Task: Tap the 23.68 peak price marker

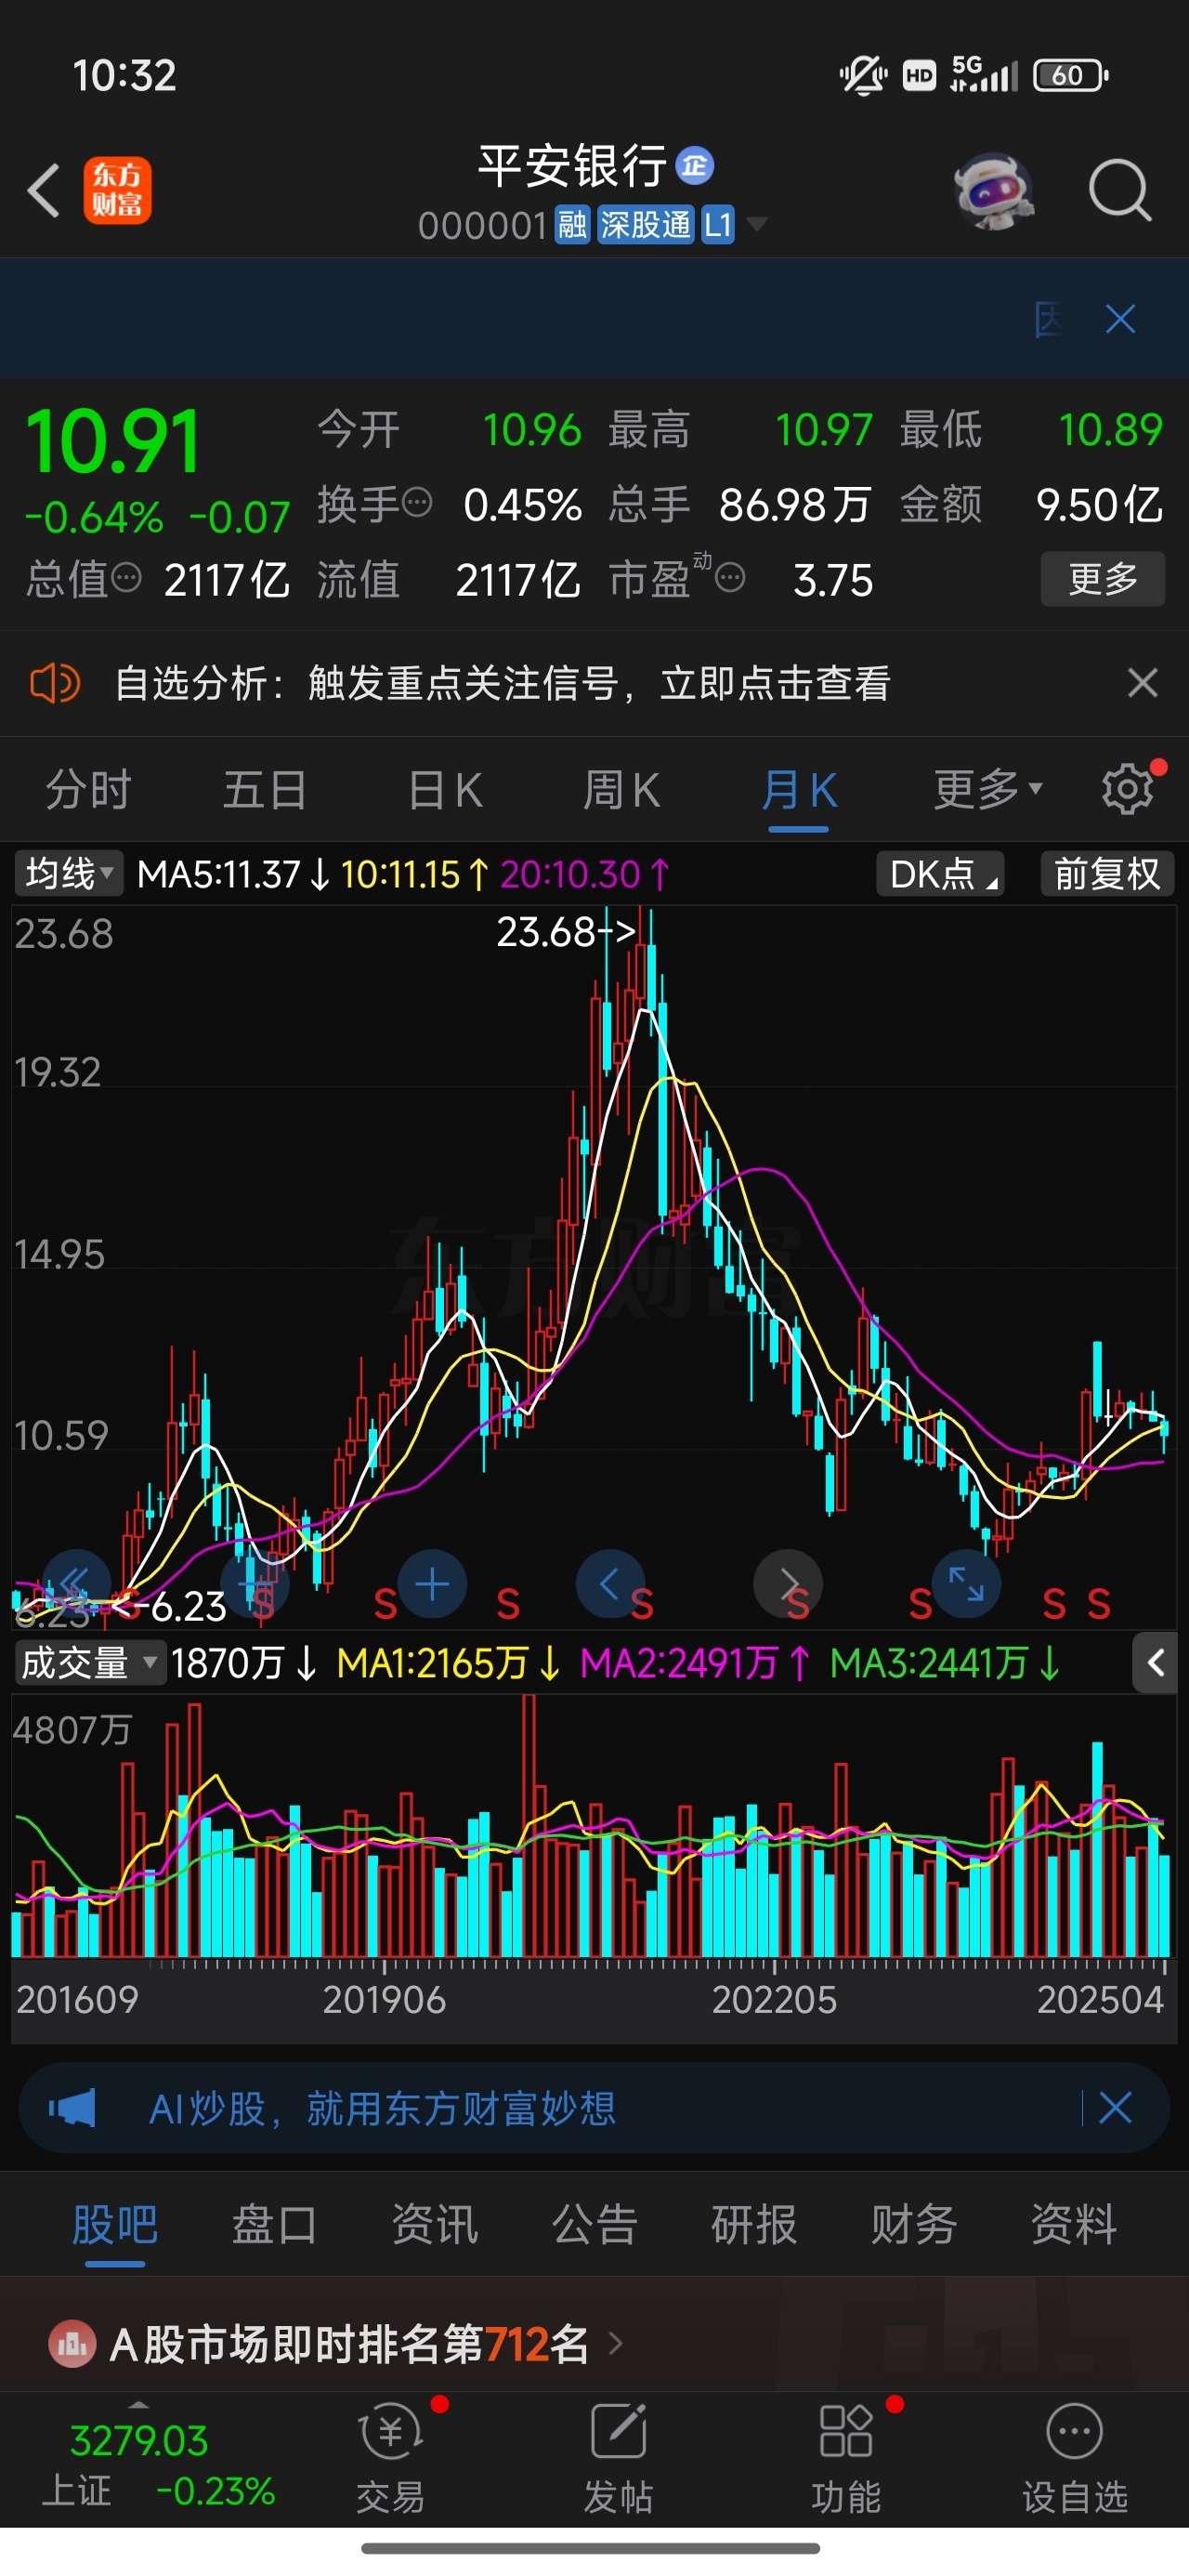Action: (x=566, y=932)
